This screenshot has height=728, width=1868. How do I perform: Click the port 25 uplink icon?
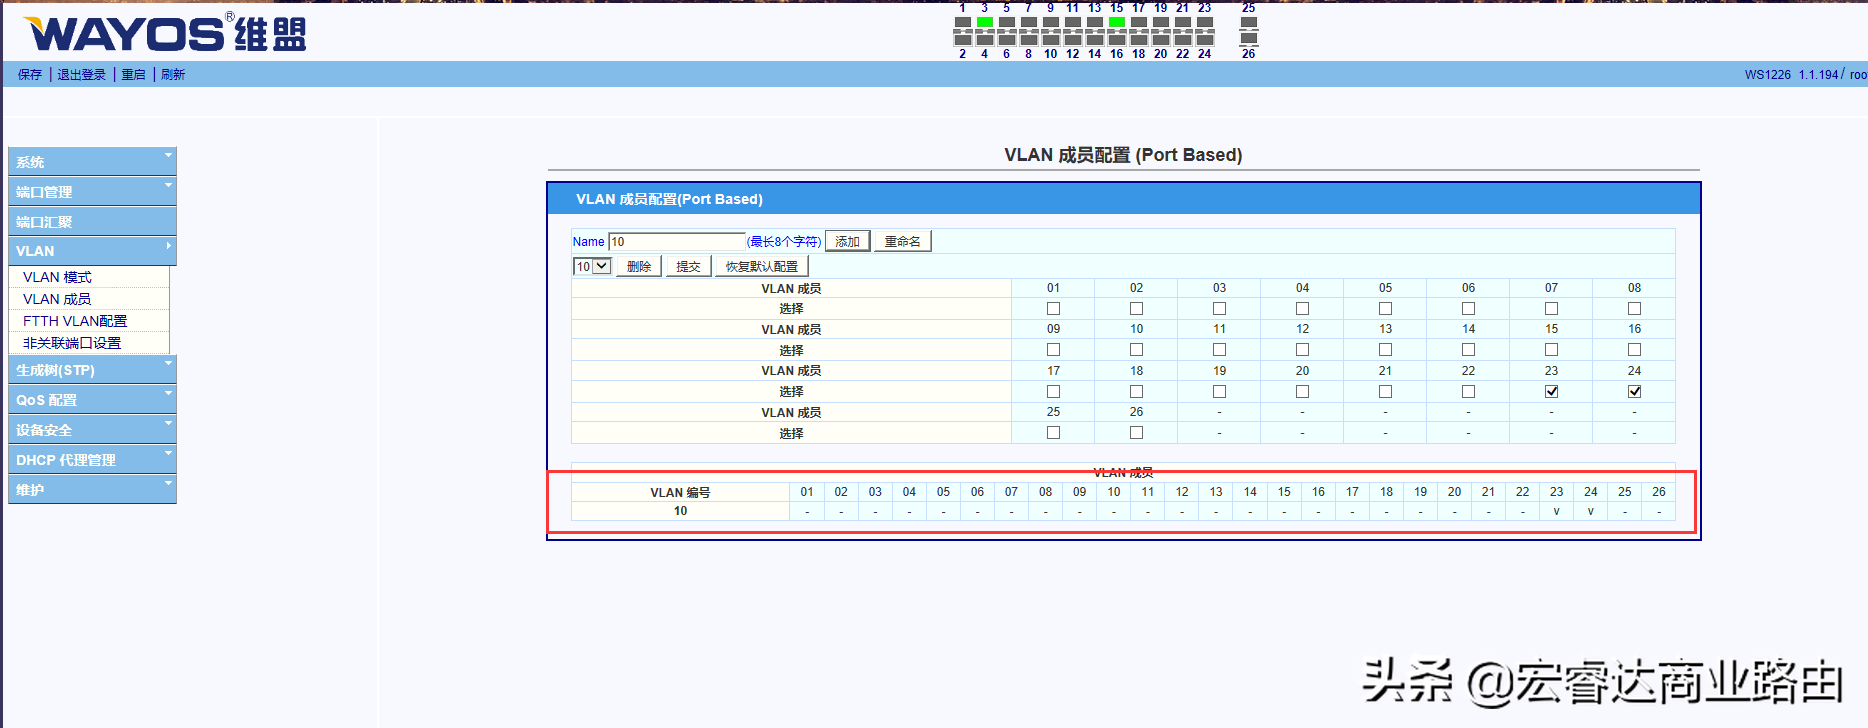click(x=1249, y=22)
